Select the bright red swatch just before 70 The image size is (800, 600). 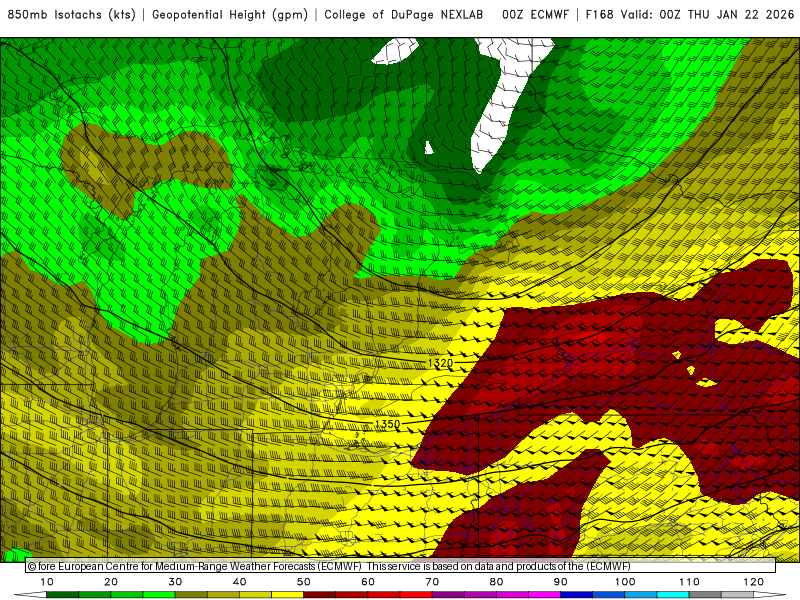416,595
